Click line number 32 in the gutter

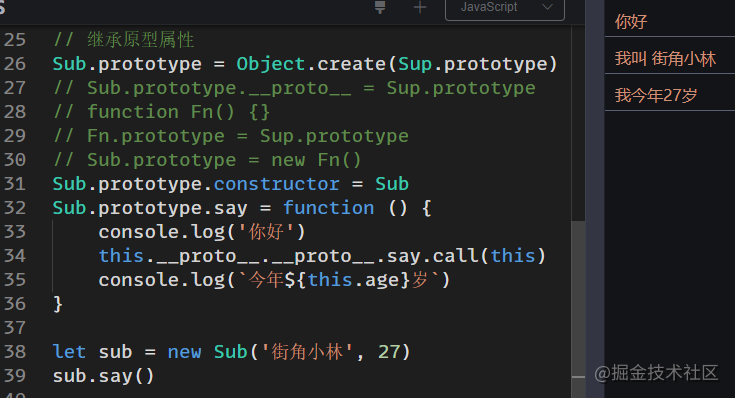[15, 208]
